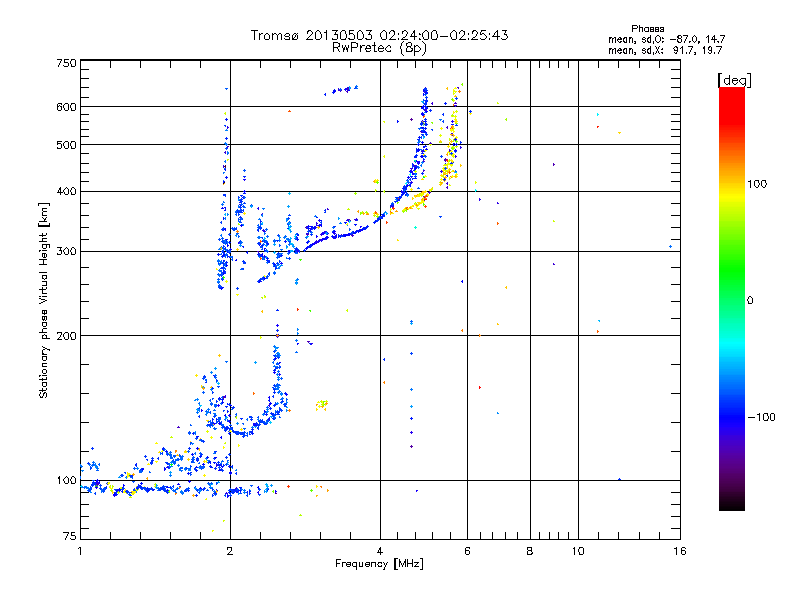The image size is (800, 600).
Task: Click the y-axis tick label '75'
Action: tap(70, 536)
